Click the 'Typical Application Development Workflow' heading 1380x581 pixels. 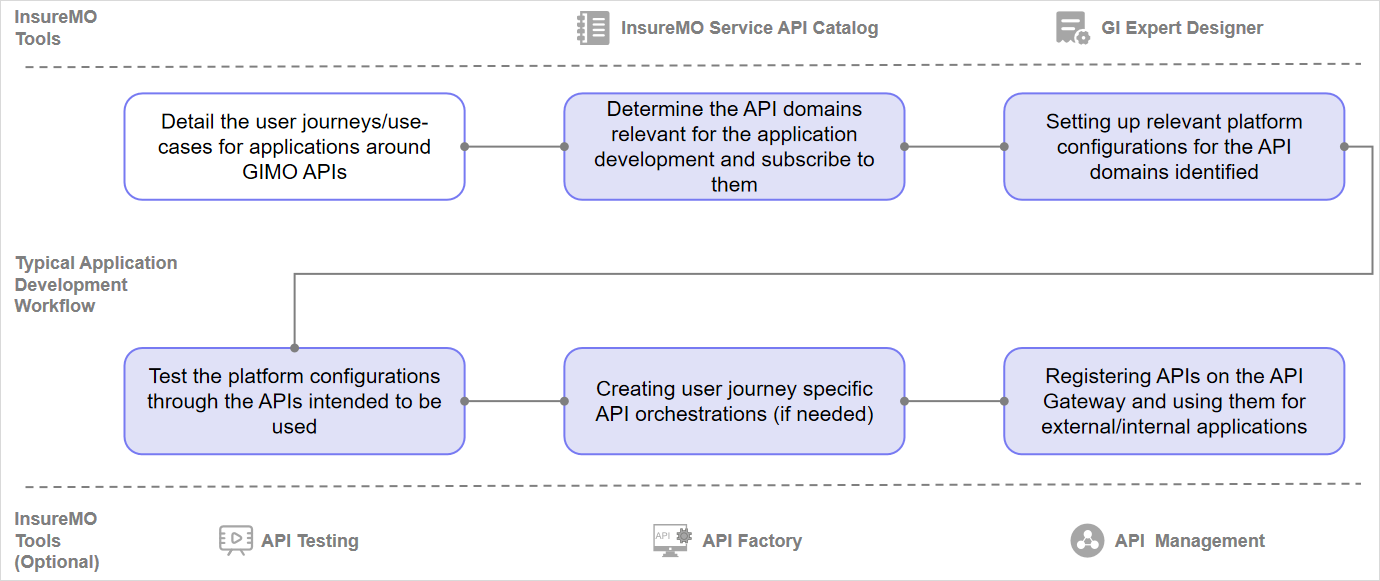pos(96,284)
